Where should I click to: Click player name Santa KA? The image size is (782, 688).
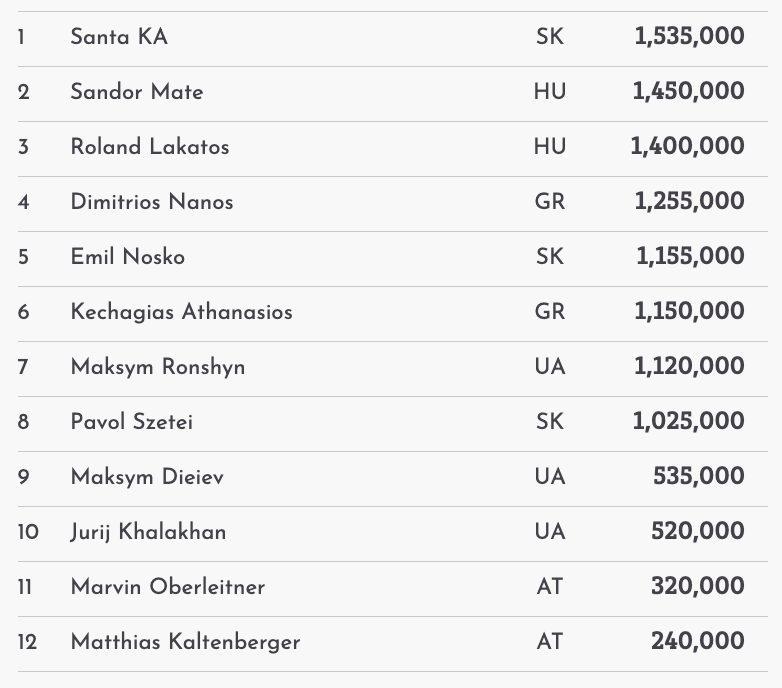[x=119, y=37]
